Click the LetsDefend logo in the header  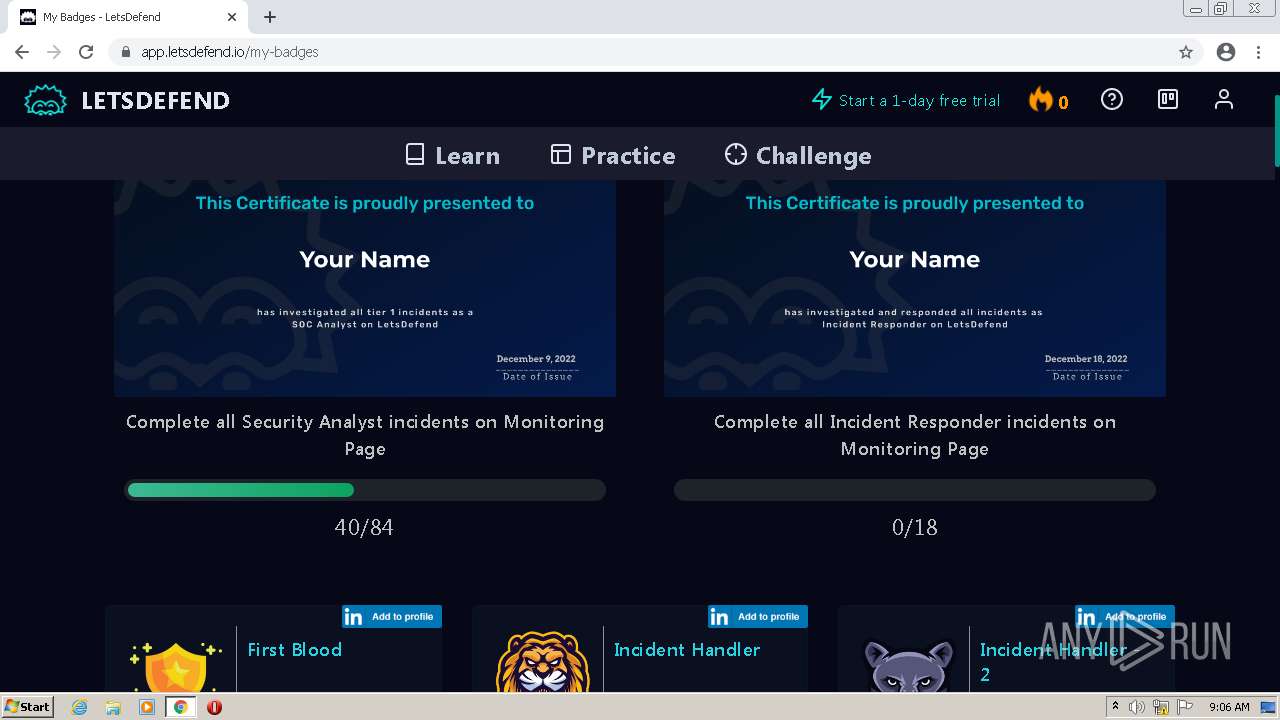coord(127,100)
